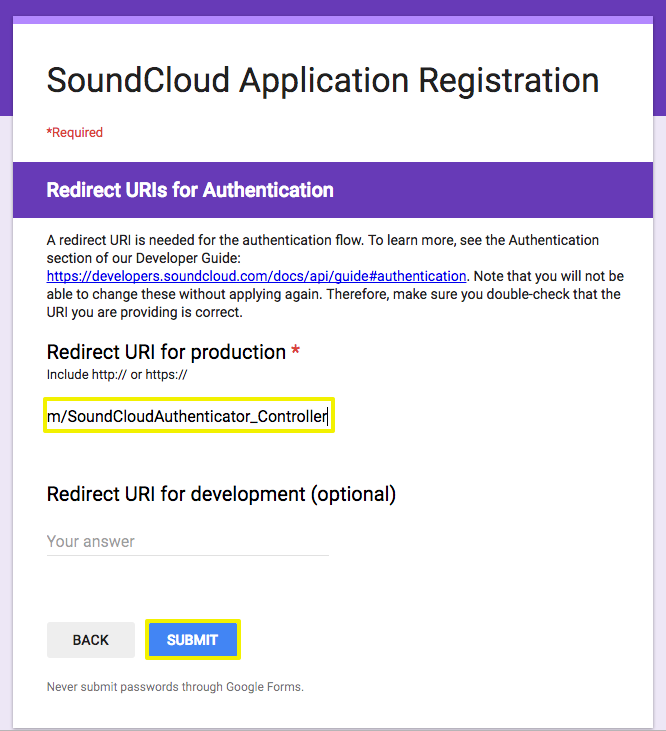Image resolution: width=666 pixels, height=731 pixels.
Task: Open the developers.soundcloud.com authentication guide link
Action: coord(256,276)
